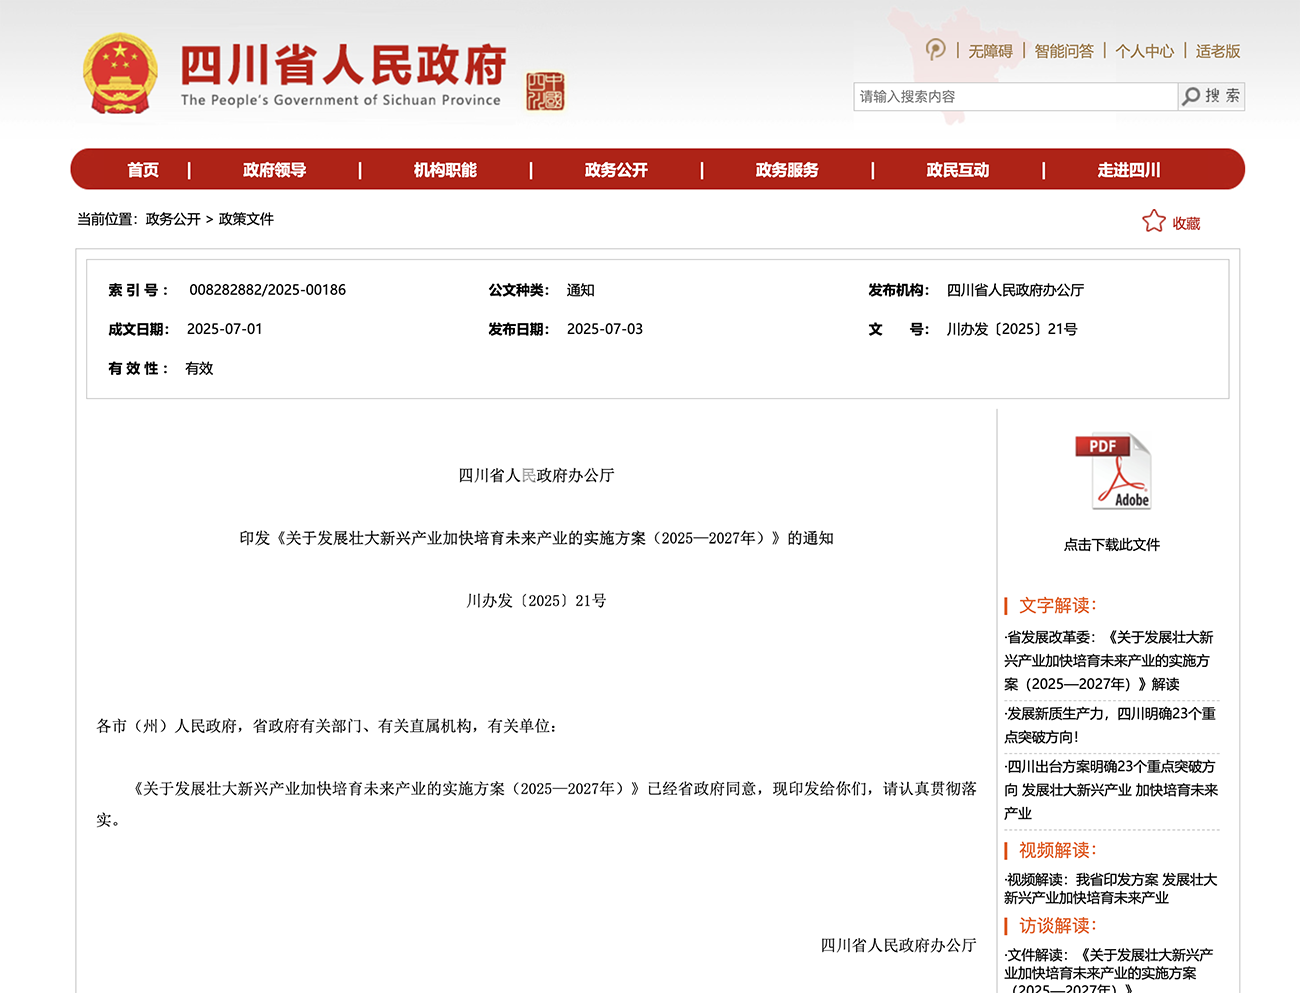This screenshot has width=1300, height=993.
Task: Navigate to 走进四川 section
Action: point(1128,170)
